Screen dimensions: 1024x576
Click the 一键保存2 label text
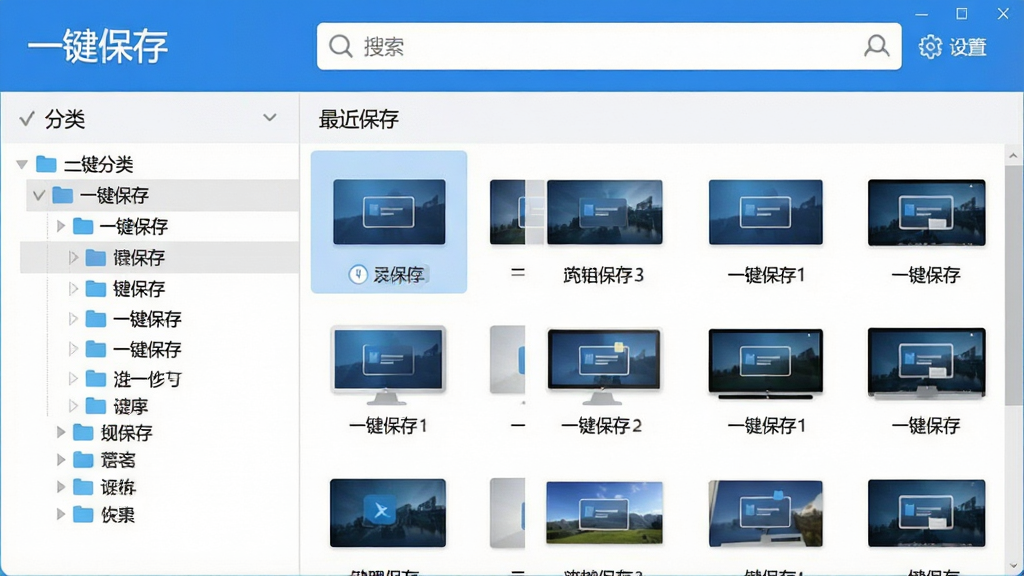(x=601, y=426)
